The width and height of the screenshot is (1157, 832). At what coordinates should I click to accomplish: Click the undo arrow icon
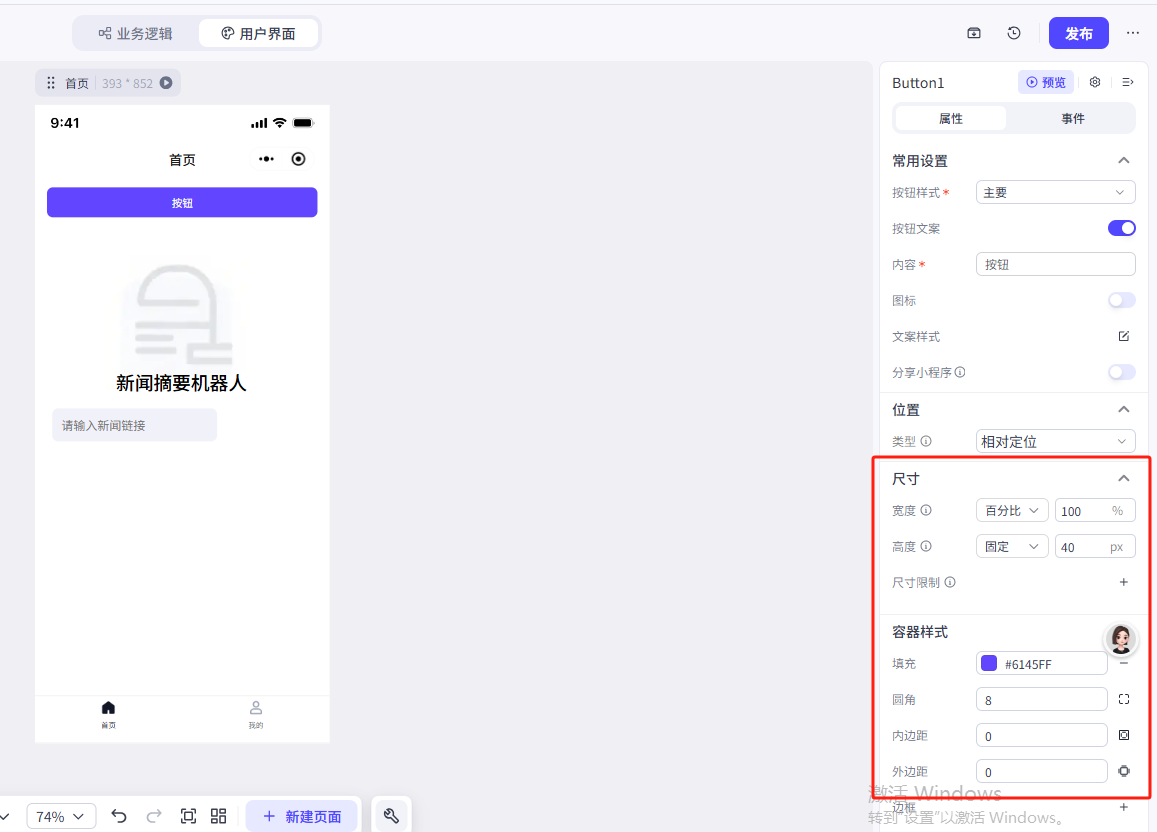click(x=119, y=816)
